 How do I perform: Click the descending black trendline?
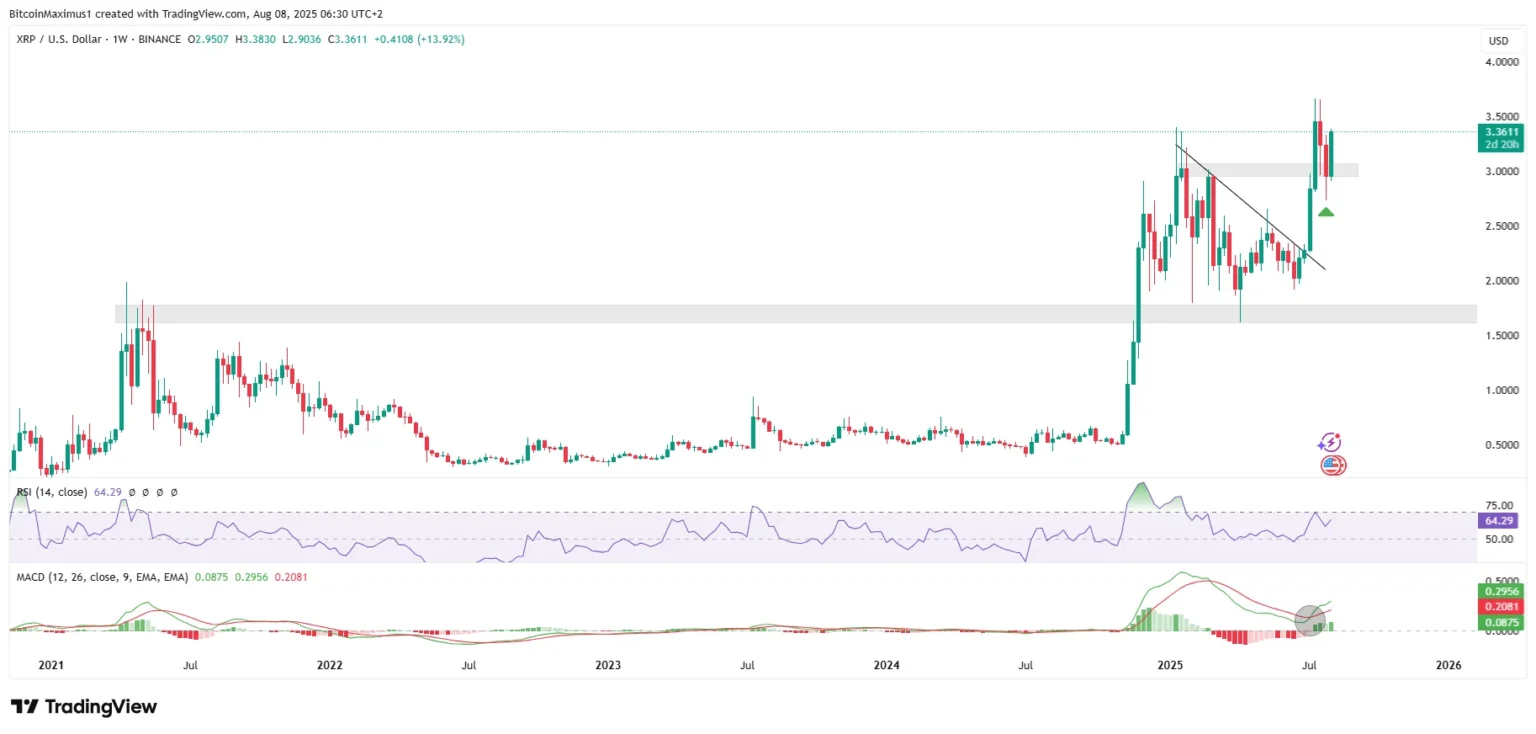(1250, 208)
